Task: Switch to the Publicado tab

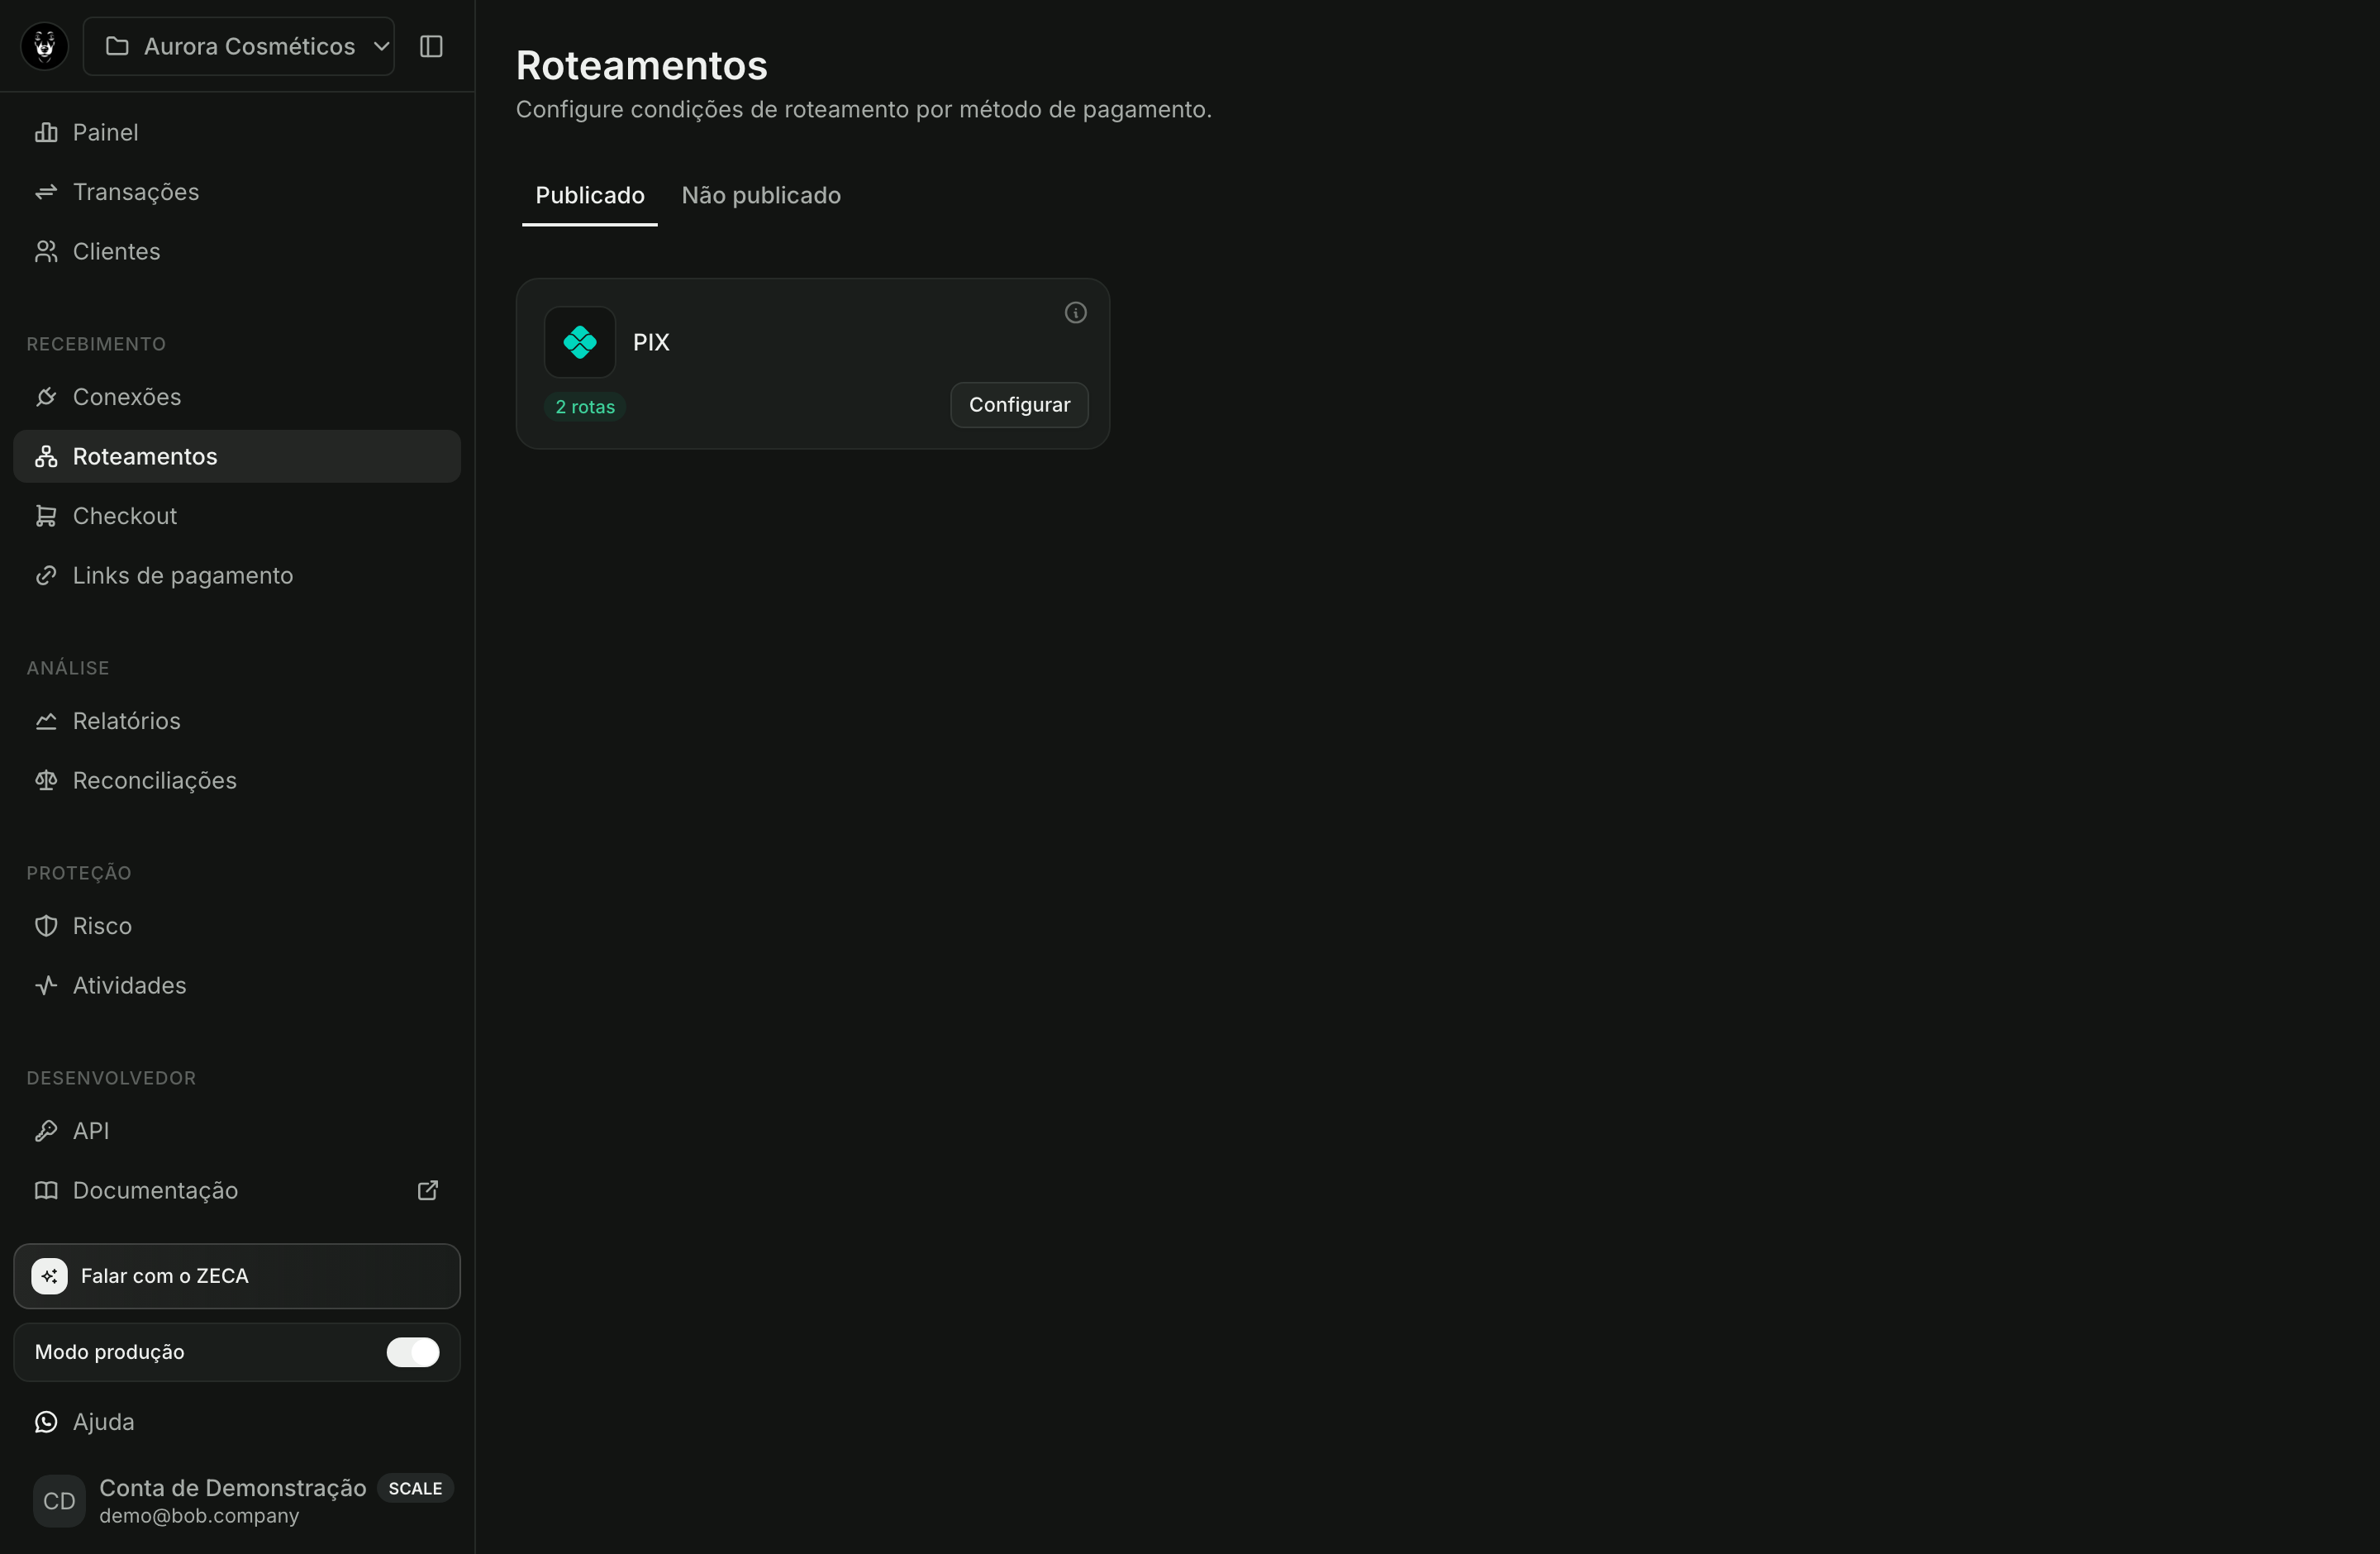Action: coord(590,196)
